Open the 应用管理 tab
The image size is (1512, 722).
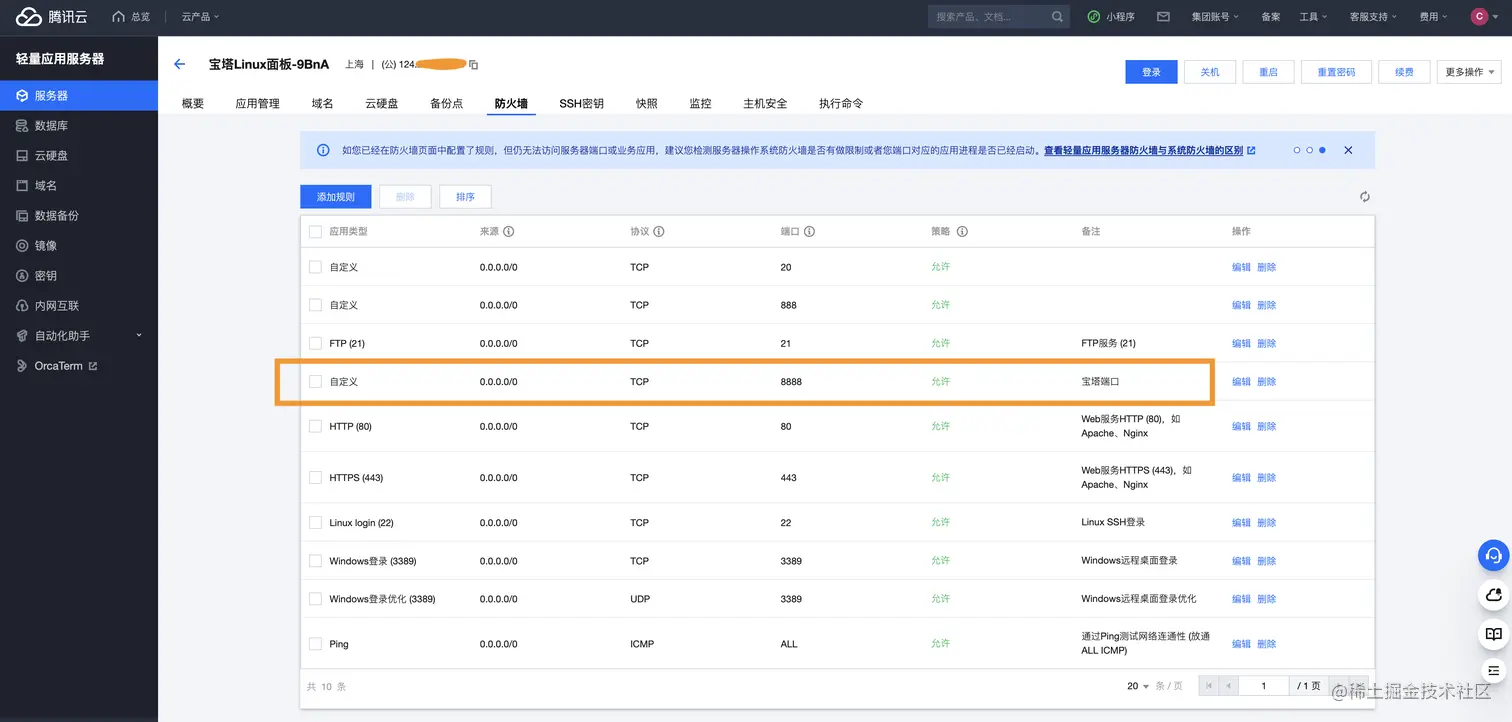tap(257, 104)
